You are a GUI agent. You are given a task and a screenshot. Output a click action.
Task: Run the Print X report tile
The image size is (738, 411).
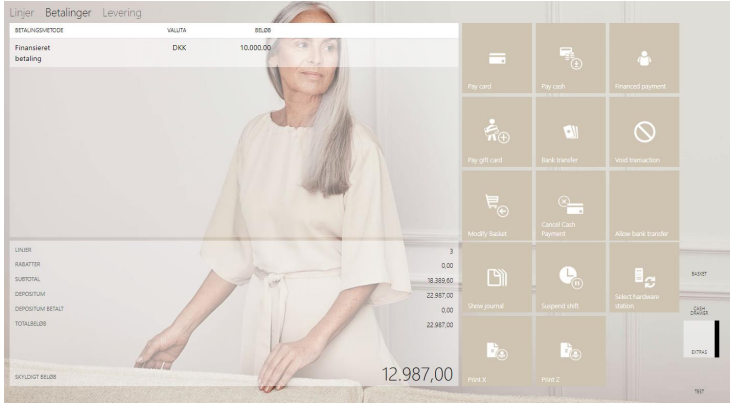(x=496, y=351)
